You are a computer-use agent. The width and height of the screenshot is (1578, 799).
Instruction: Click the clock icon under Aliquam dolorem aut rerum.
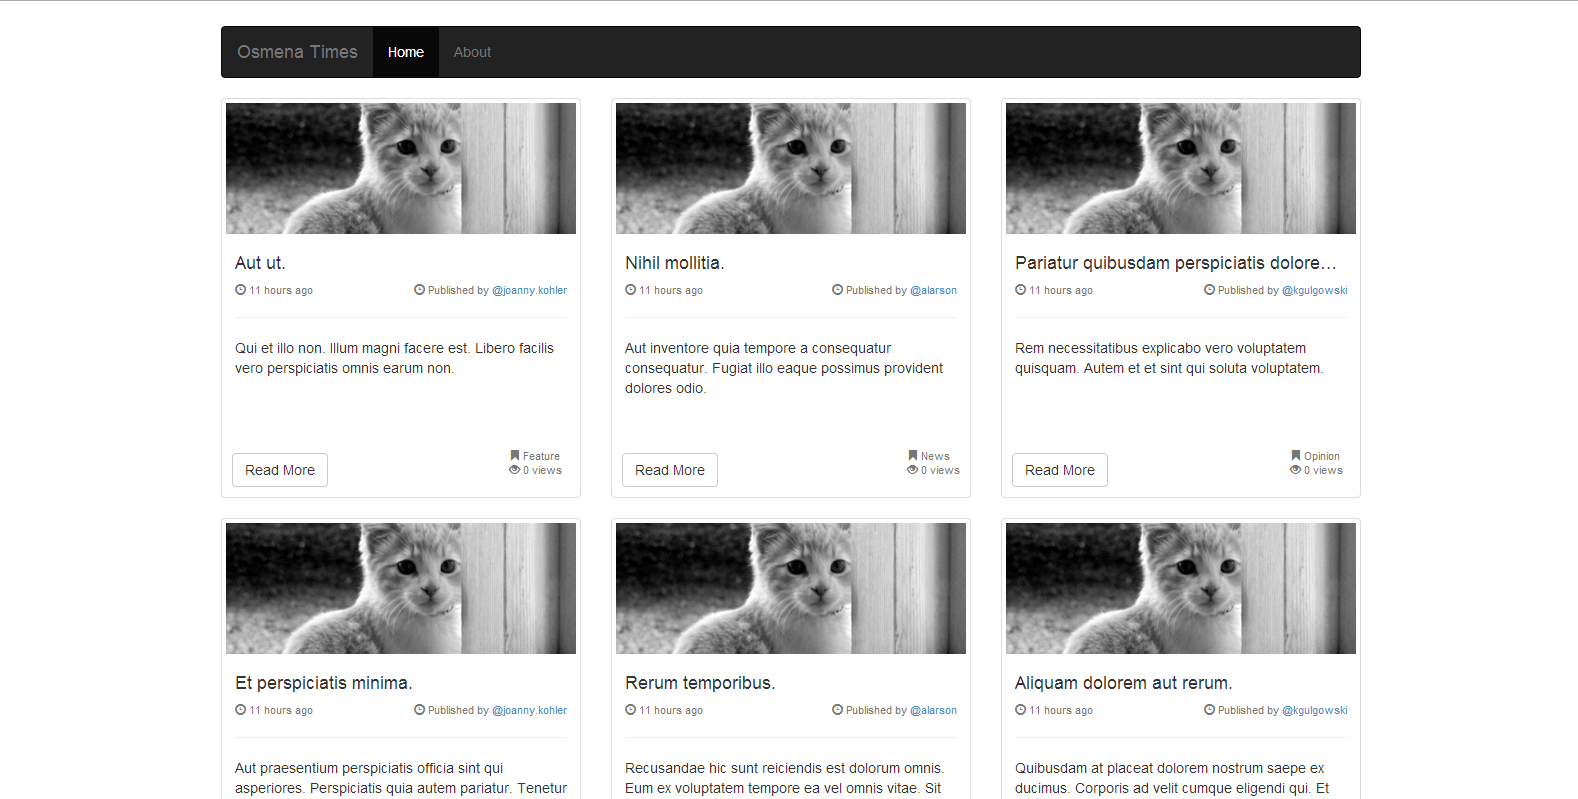[x=1021, y=710]
